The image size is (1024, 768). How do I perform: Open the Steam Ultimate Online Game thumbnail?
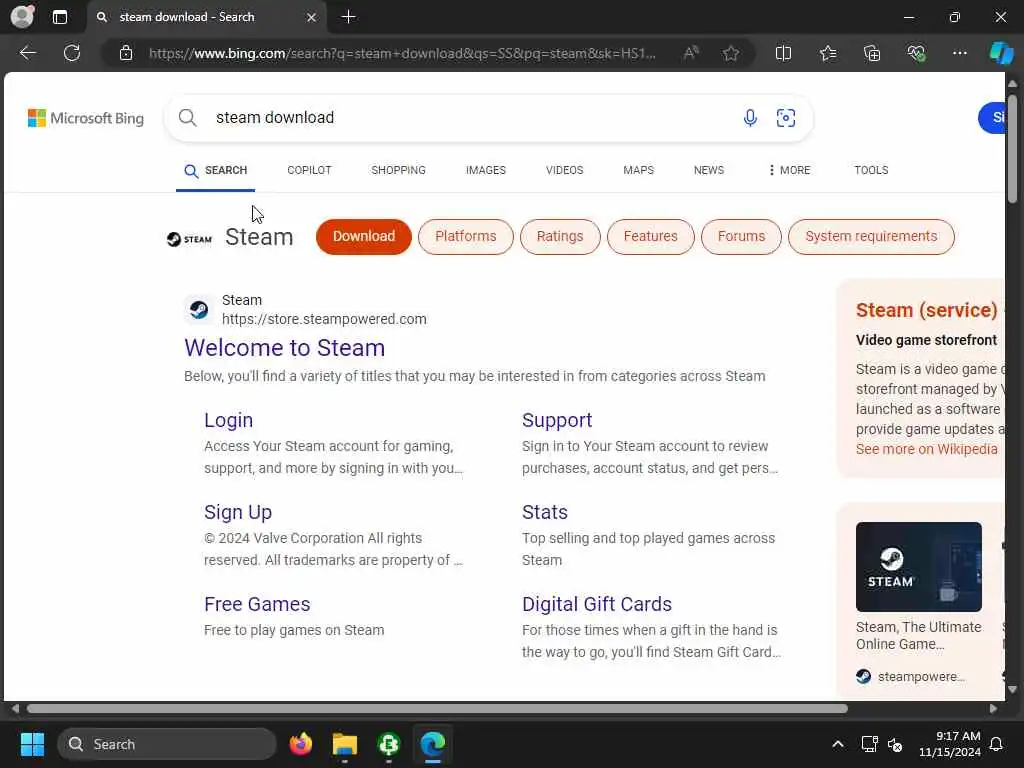point(918,567)
